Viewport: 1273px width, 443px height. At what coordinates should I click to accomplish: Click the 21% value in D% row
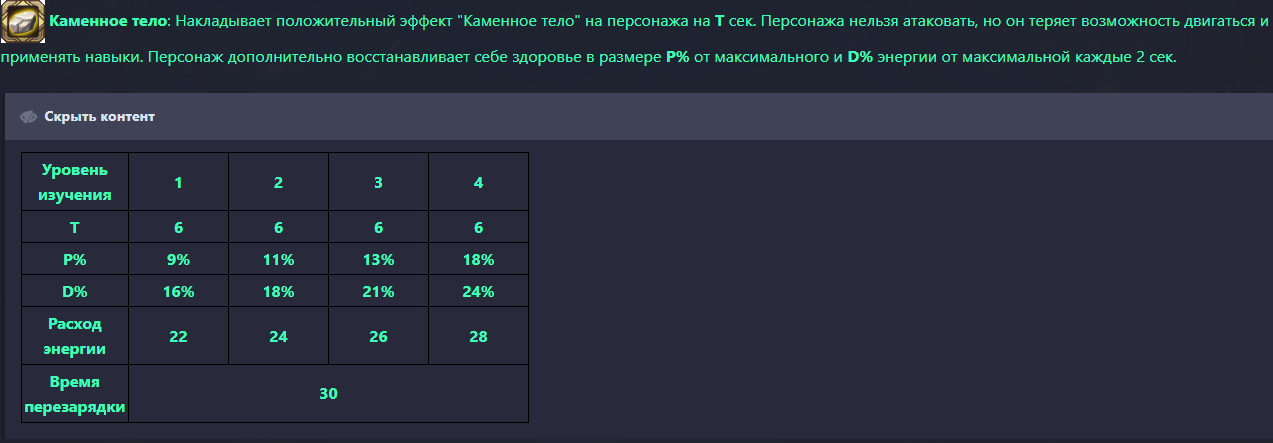coord(378,292)
